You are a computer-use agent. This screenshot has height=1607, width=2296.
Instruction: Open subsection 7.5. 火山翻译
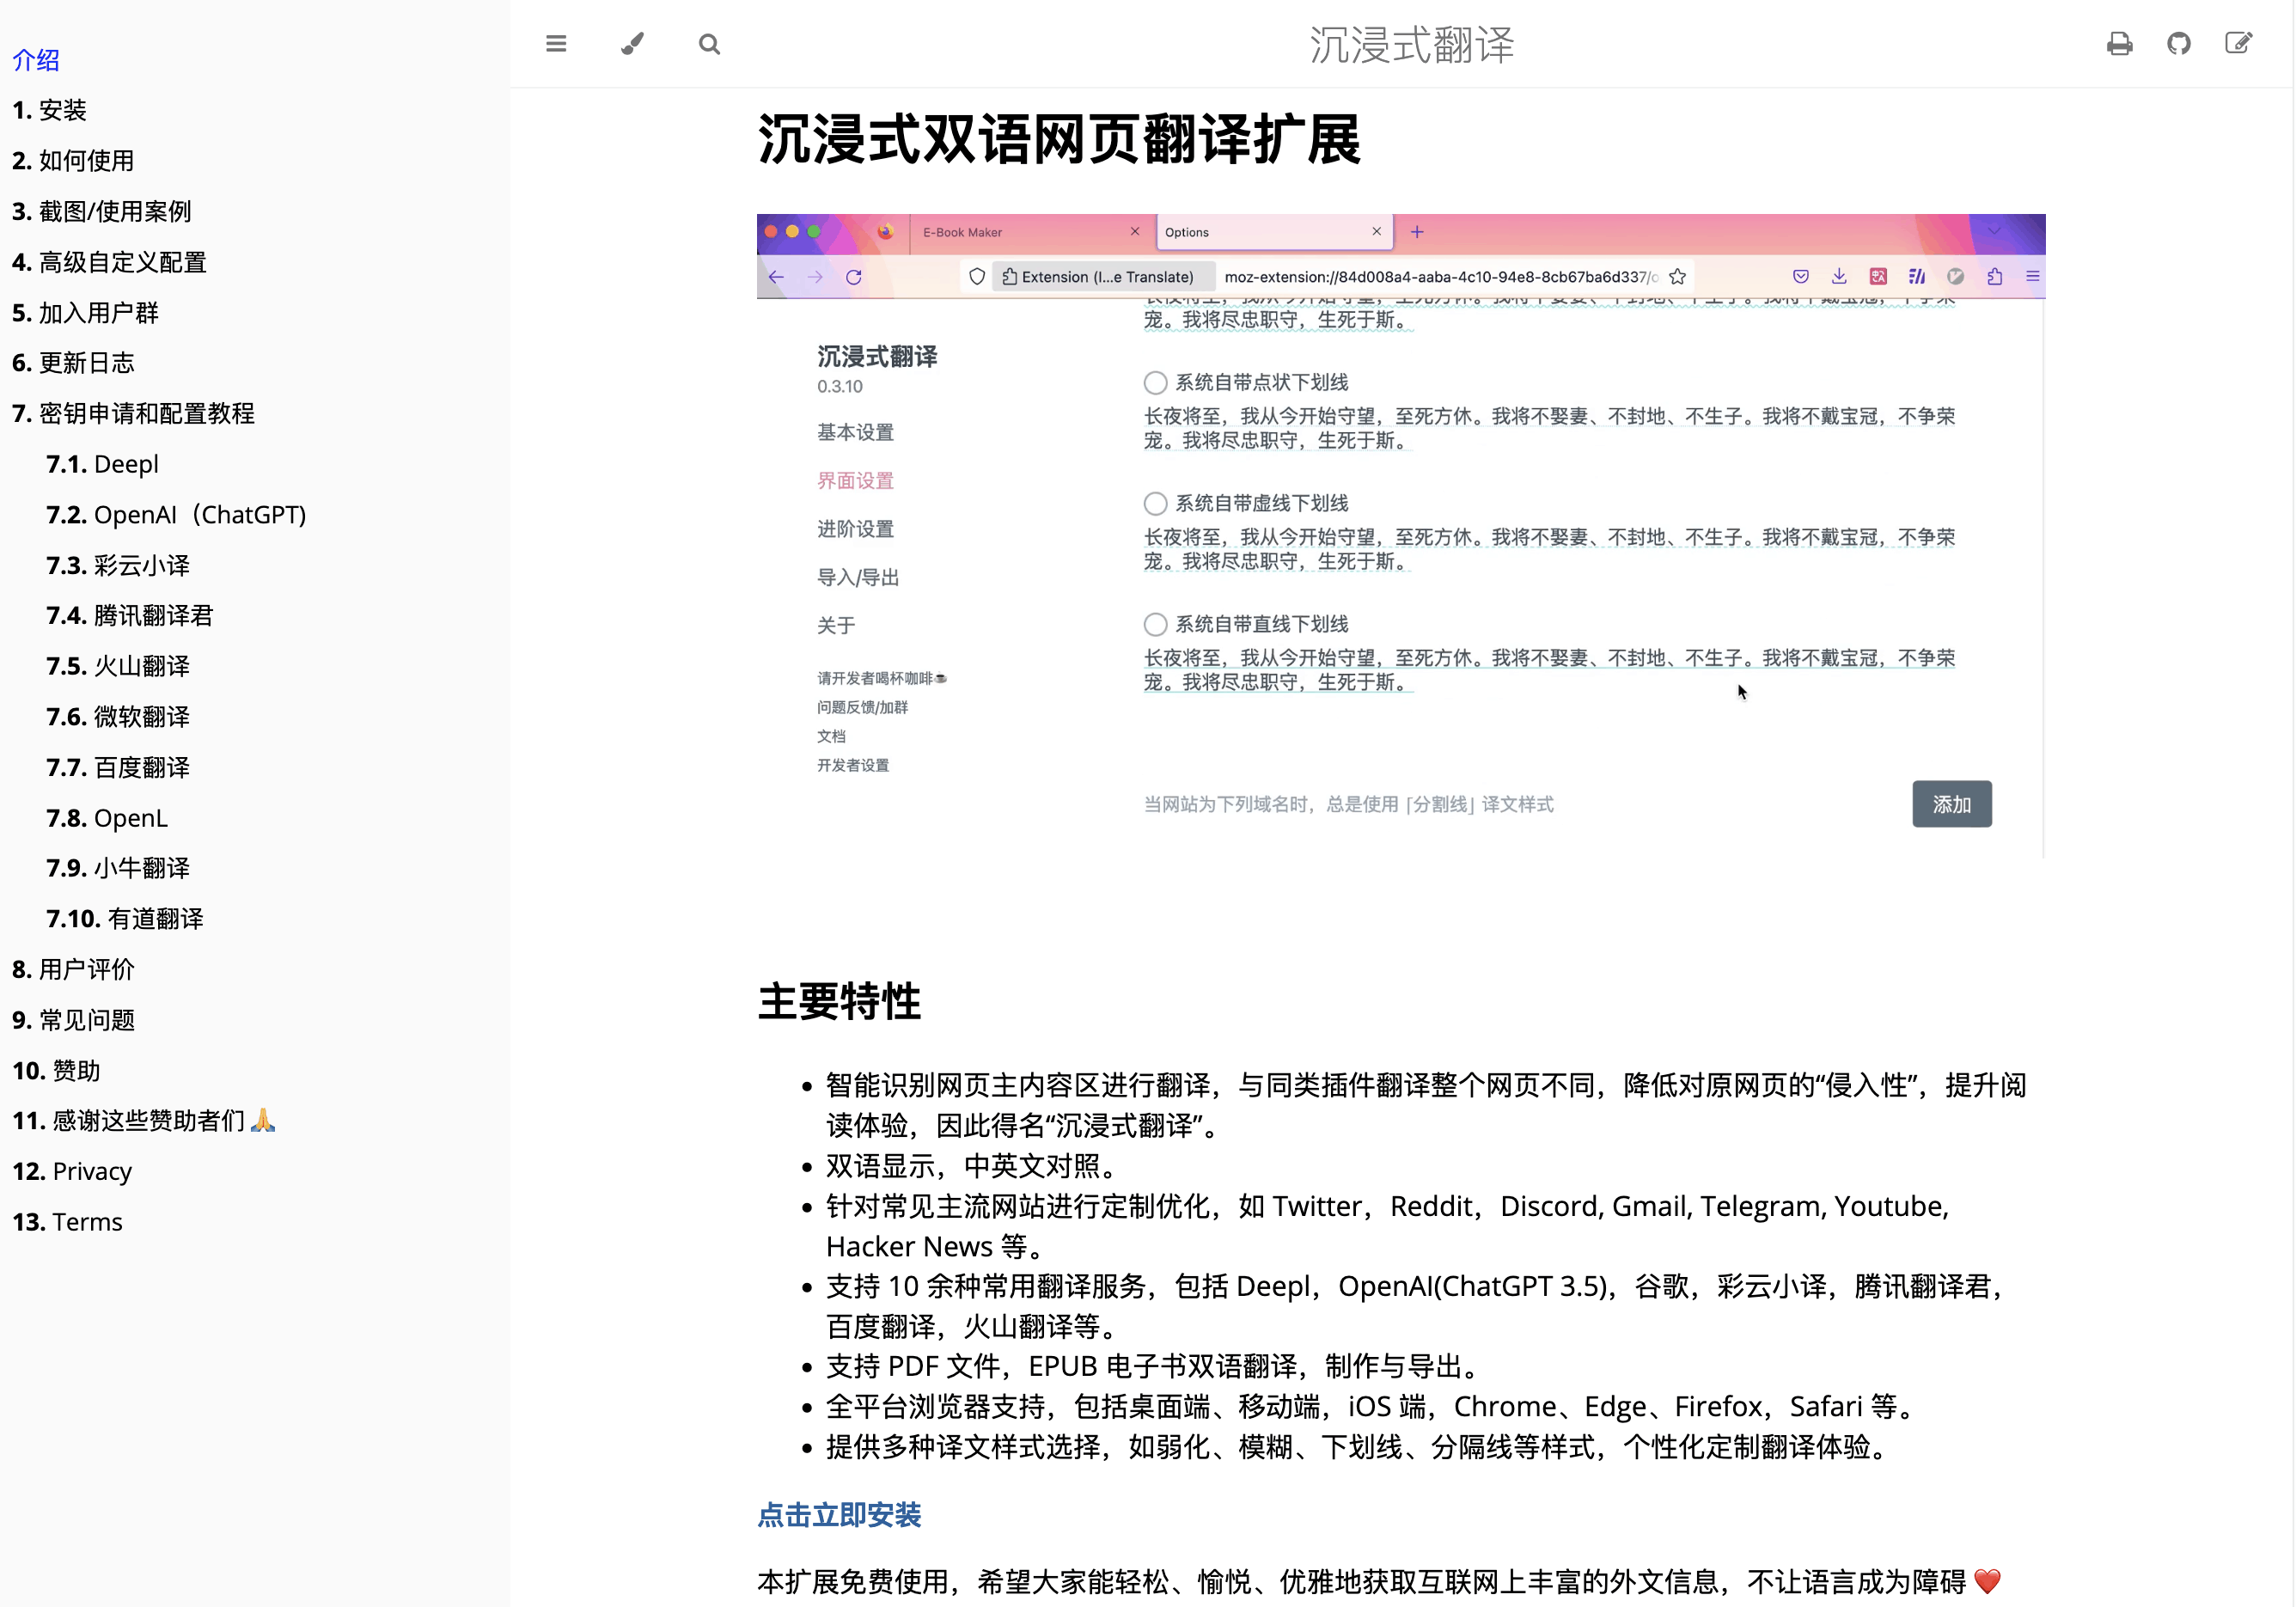(x=118, y=666)
